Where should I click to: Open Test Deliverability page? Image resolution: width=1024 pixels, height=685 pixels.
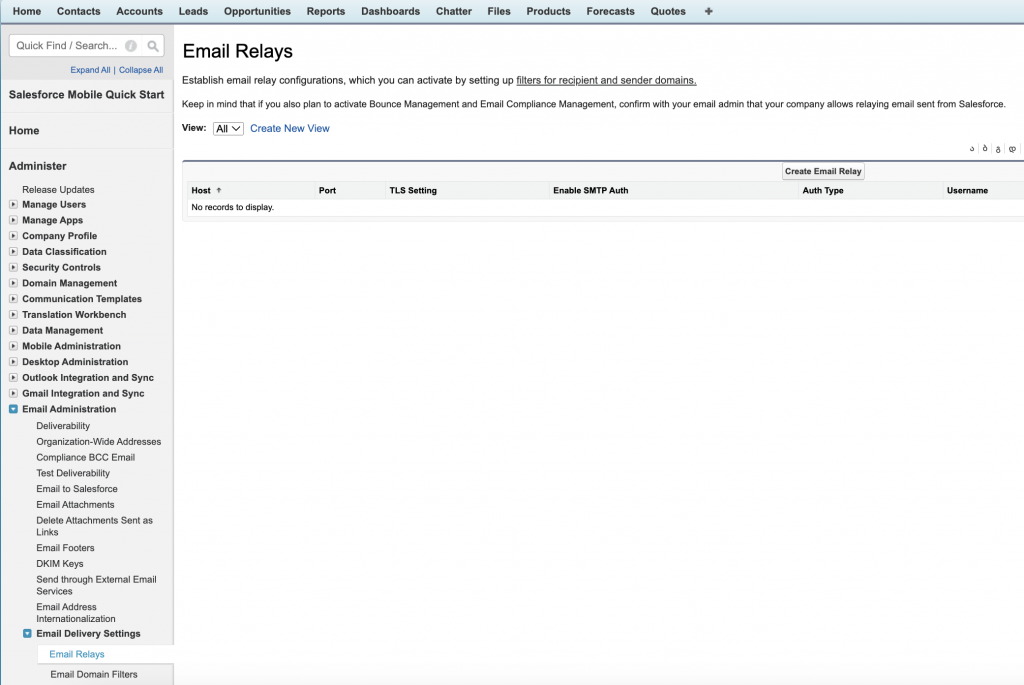[x=73, y=473]
